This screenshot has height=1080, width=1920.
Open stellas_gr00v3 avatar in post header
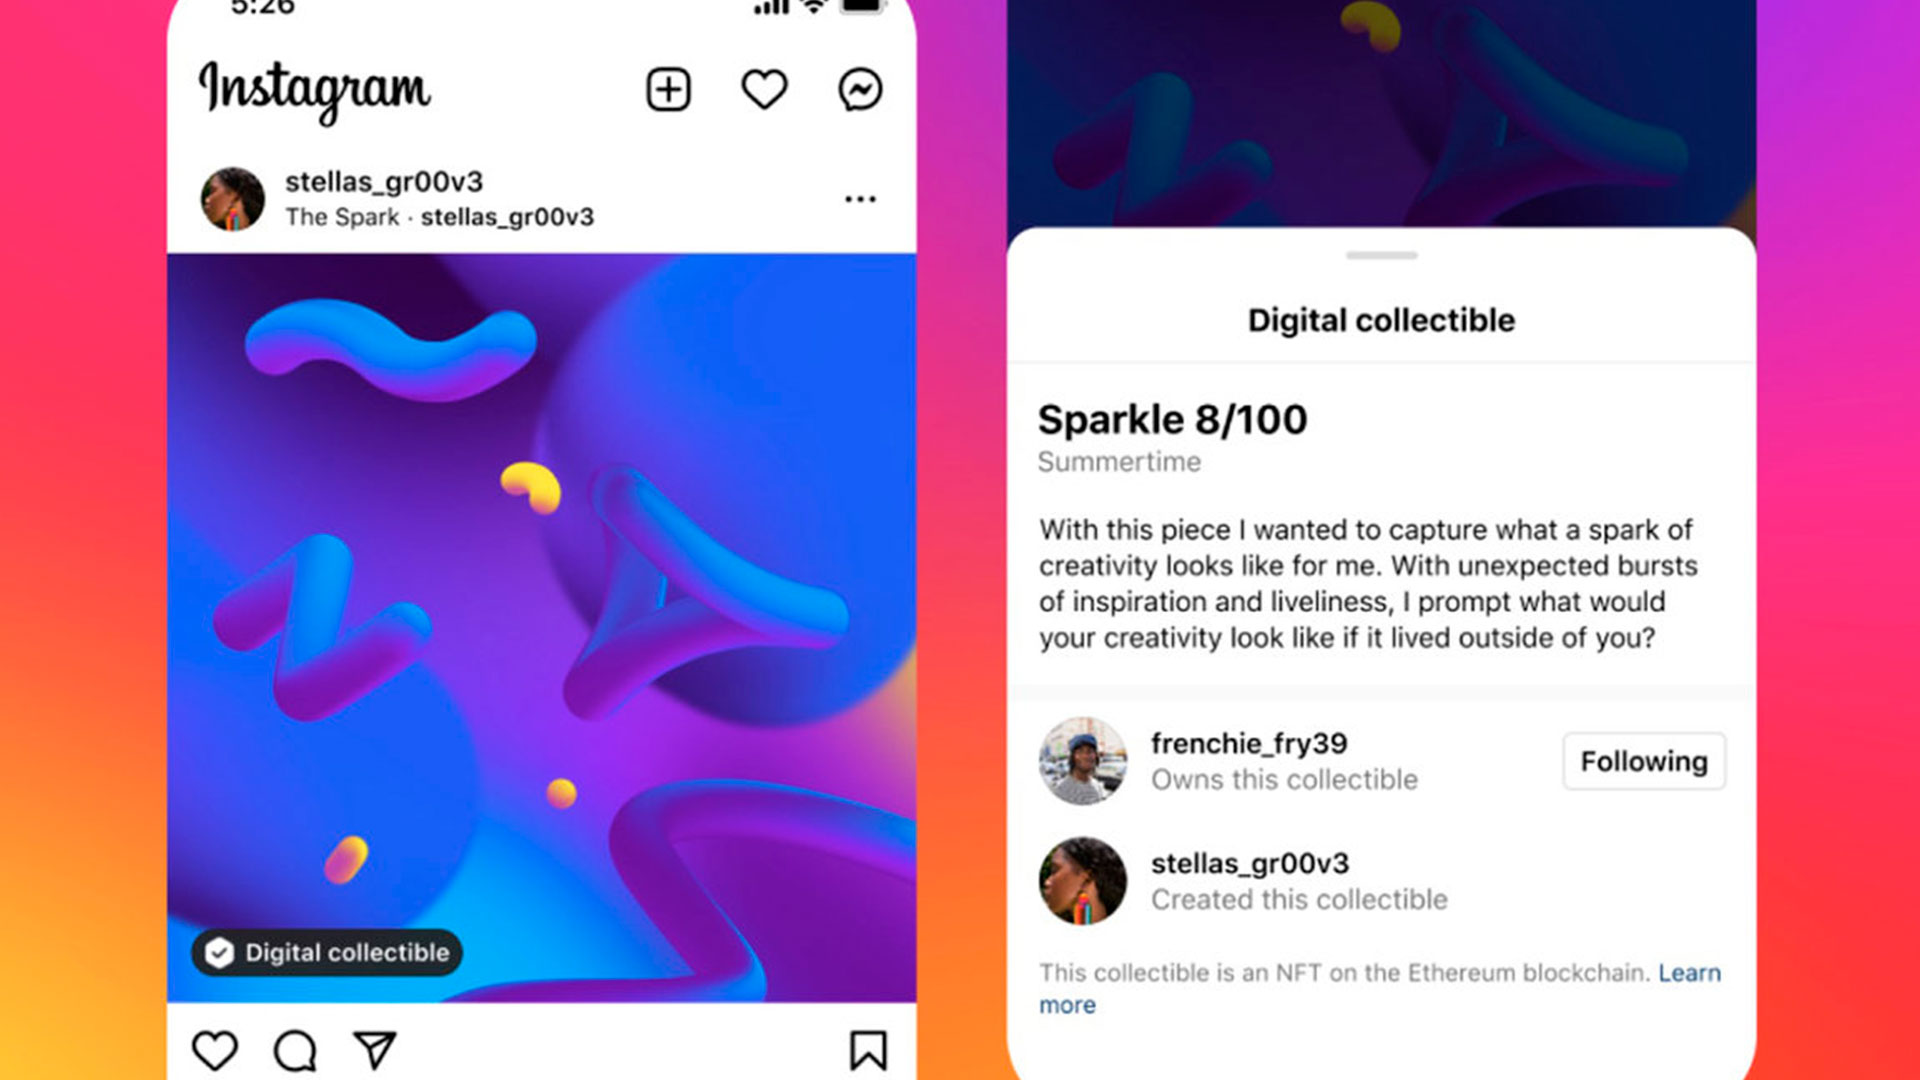click(233, 199)
